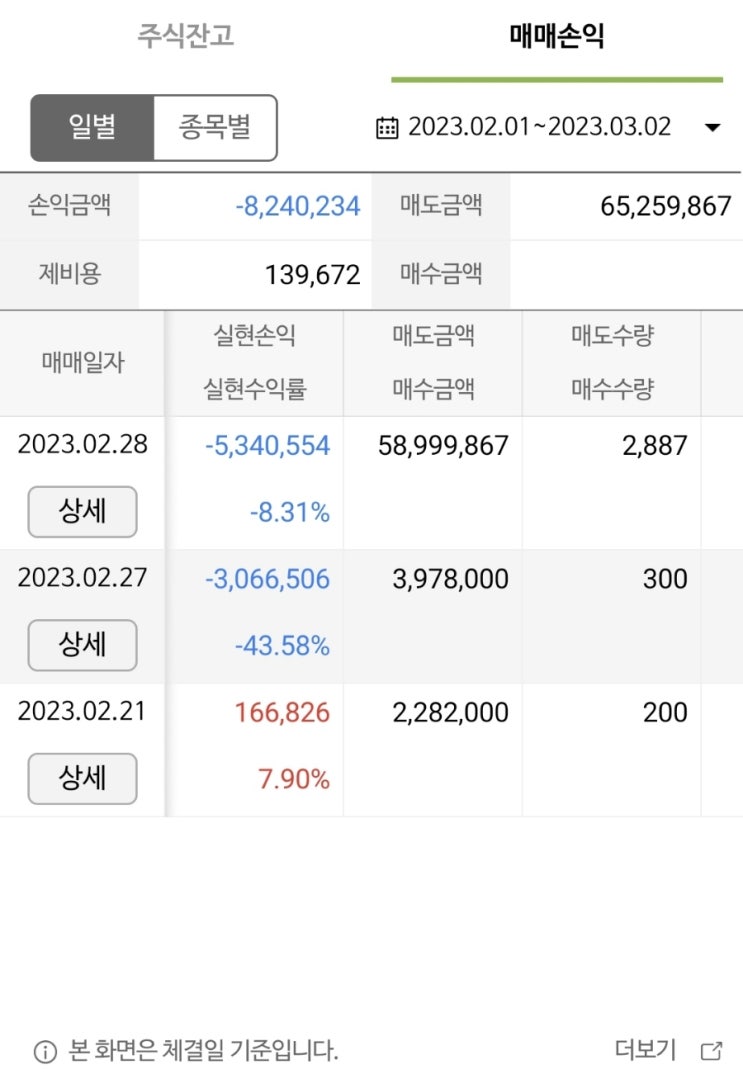Select the -5,340,554 realized loss value
This screenshot has height=1074, width=743.
(267, 446)
